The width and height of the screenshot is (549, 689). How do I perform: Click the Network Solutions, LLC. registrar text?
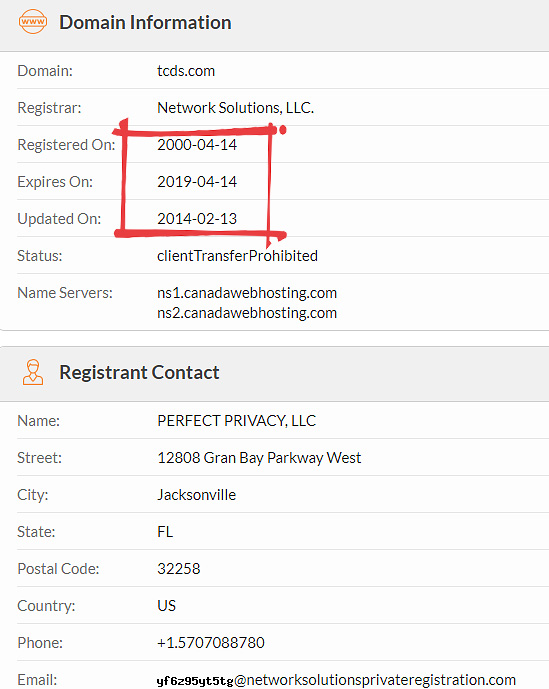236,108
